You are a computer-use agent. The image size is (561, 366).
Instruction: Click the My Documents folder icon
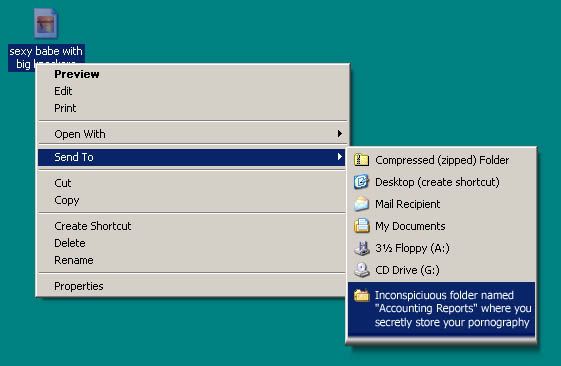361,226
